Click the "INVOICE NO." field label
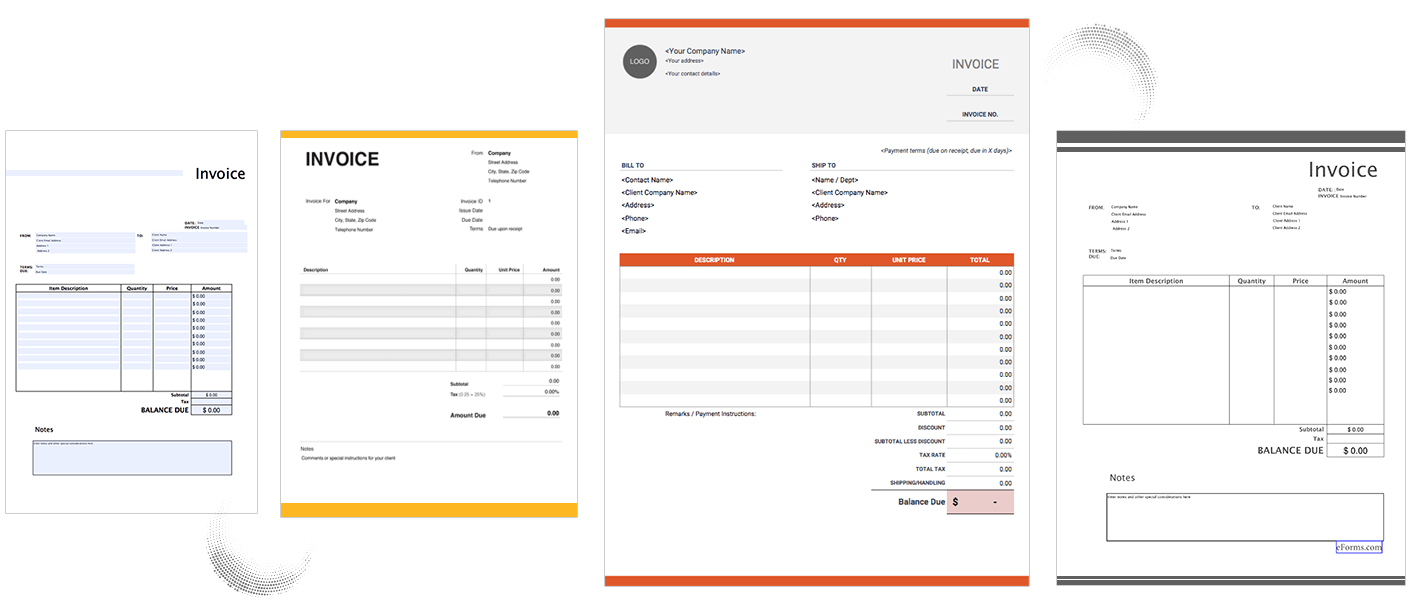This screenshot has width=1411, height=607. tap(980, 115)
